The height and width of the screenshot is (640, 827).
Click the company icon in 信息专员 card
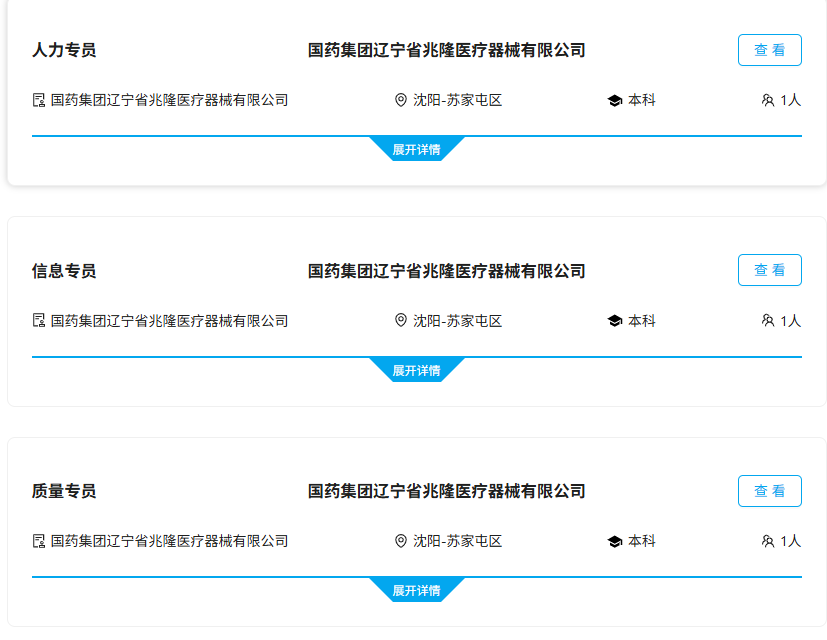click(x=39, y=320)
